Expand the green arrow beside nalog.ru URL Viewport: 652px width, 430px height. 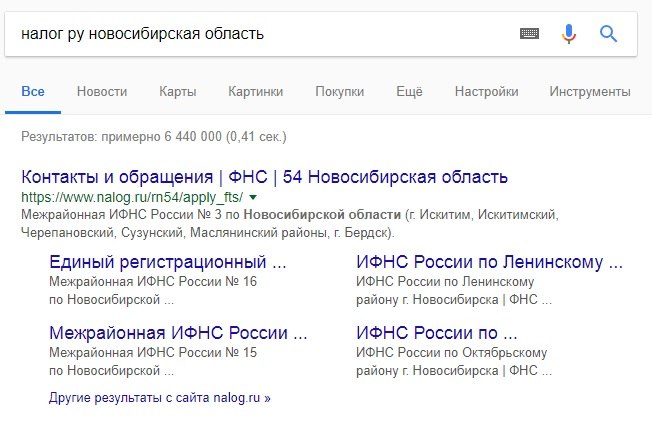click(253, 198)
